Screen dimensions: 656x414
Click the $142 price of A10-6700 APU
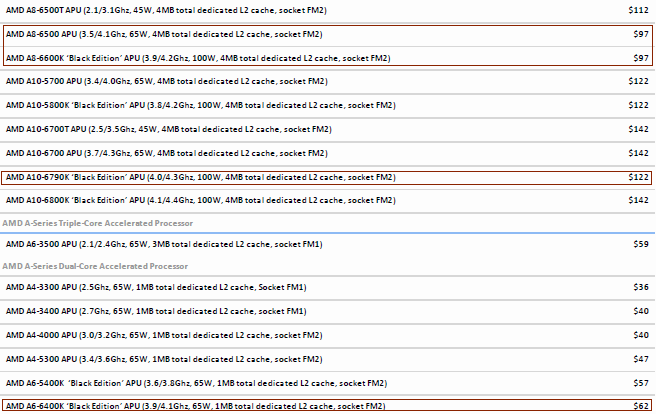tap(638, 153)
